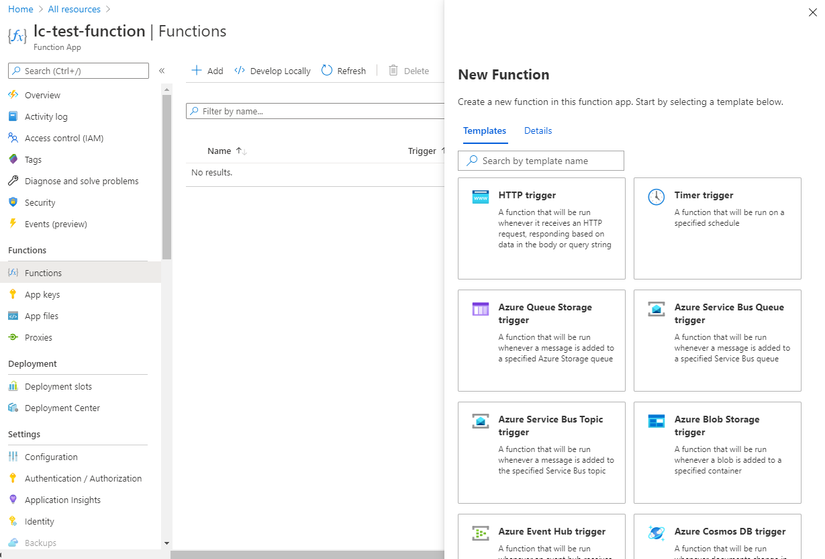Click the sidebar scrollbar up arrow

pos(167,90)
